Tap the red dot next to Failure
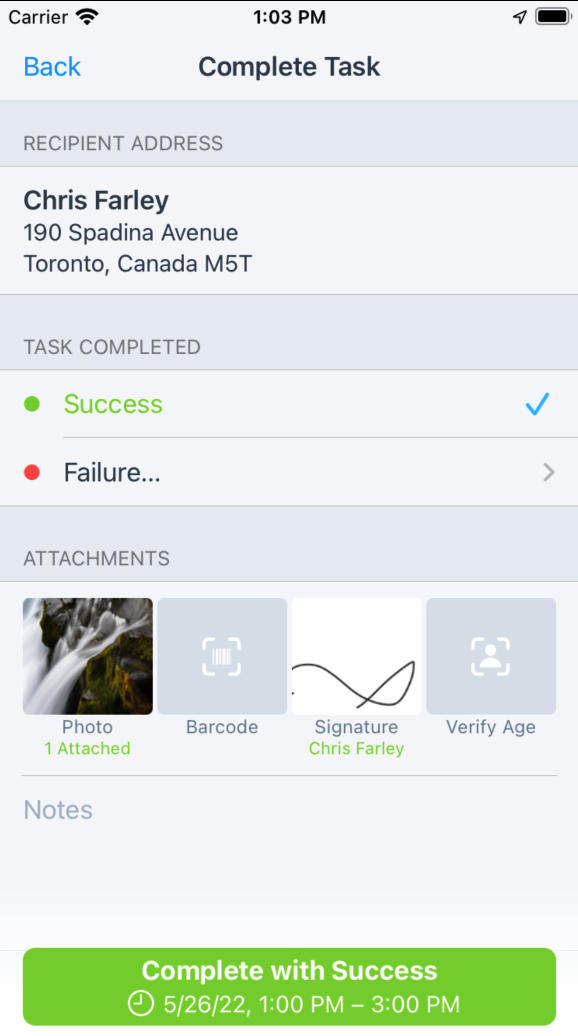This screenshot has width=578, height=1036. click(32, 472)
